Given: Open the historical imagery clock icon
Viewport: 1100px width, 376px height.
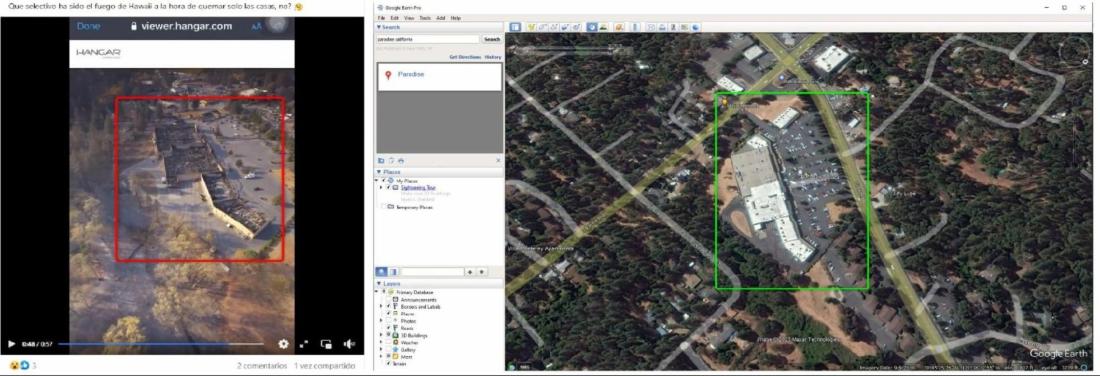Looking at the screenshot, I should [x=591, y=27].
